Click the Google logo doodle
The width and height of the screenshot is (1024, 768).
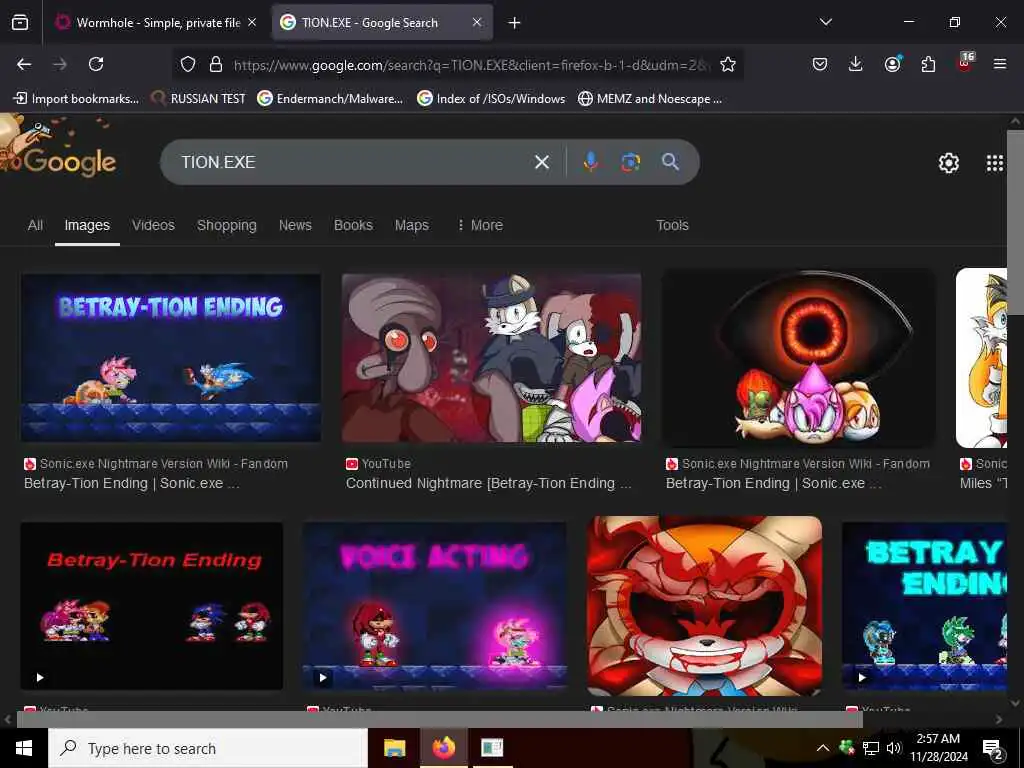57,147
